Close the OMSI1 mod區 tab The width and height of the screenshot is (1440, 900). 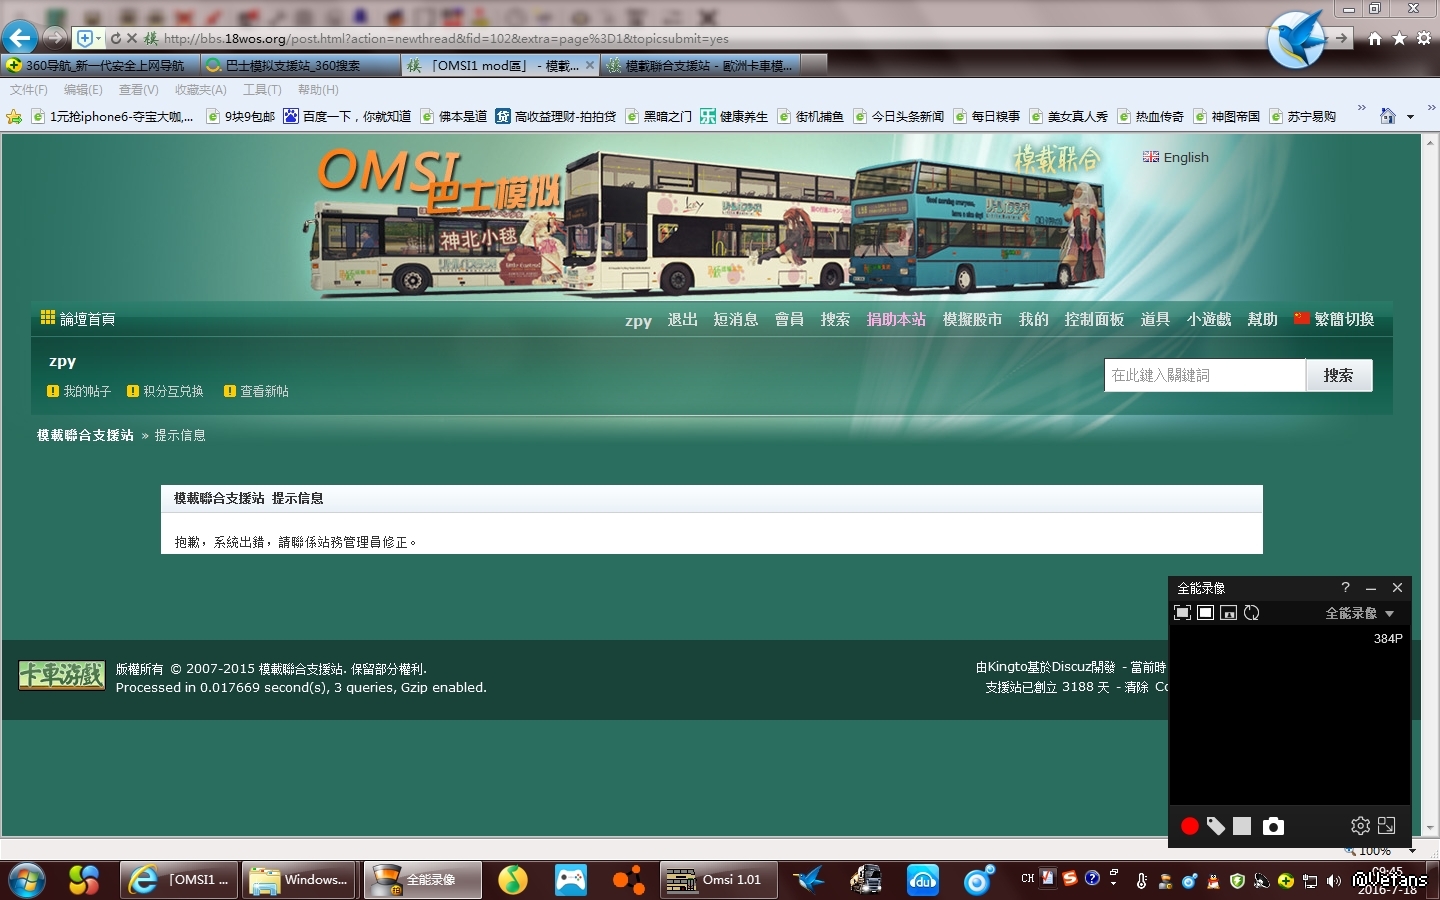click(590, 65)
